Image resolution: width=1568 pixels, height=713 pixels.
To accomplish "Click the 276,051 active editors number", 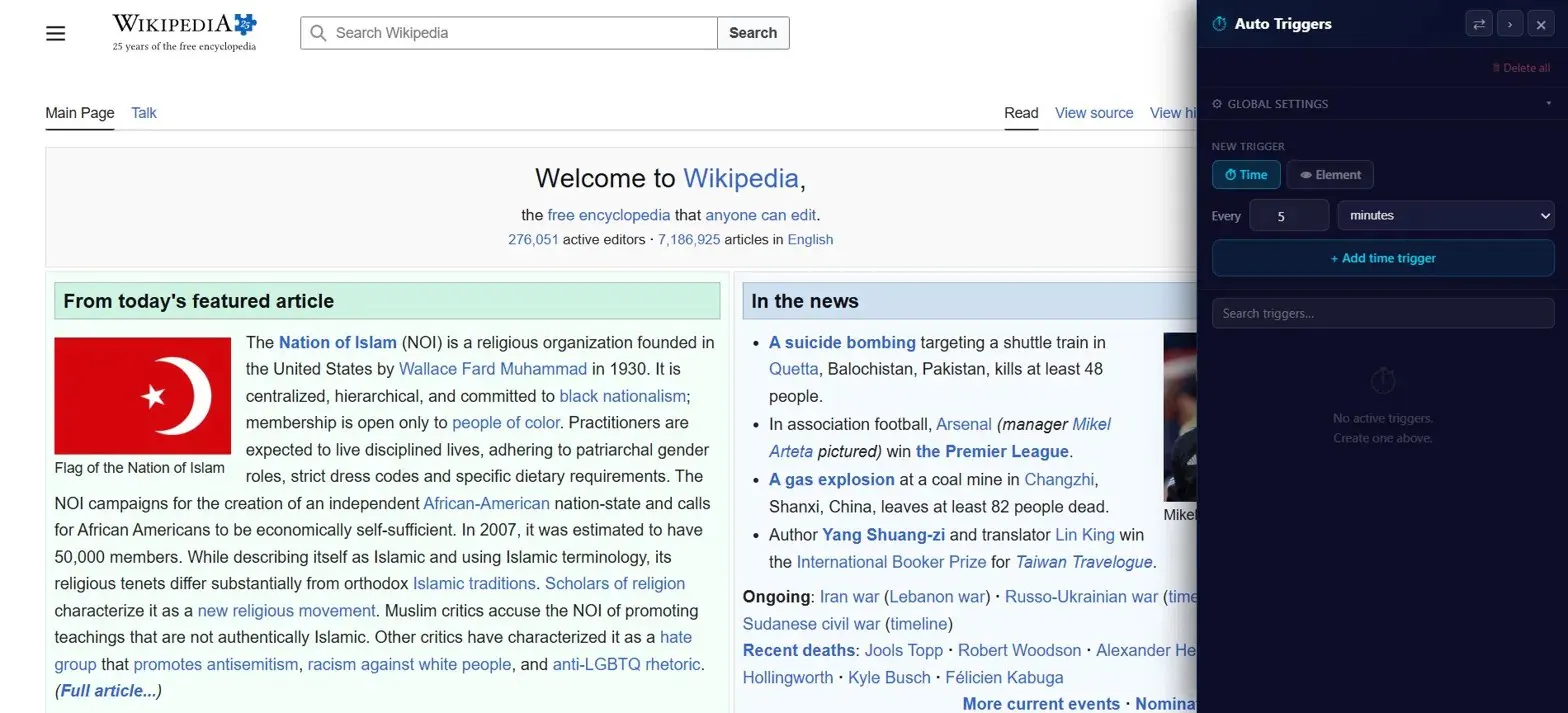I will point(533,240).
